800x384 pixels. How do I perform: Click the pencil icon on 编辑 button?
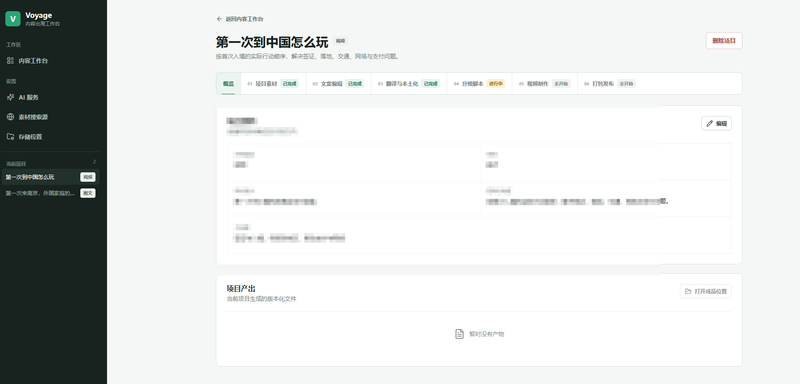pos(710,123)
